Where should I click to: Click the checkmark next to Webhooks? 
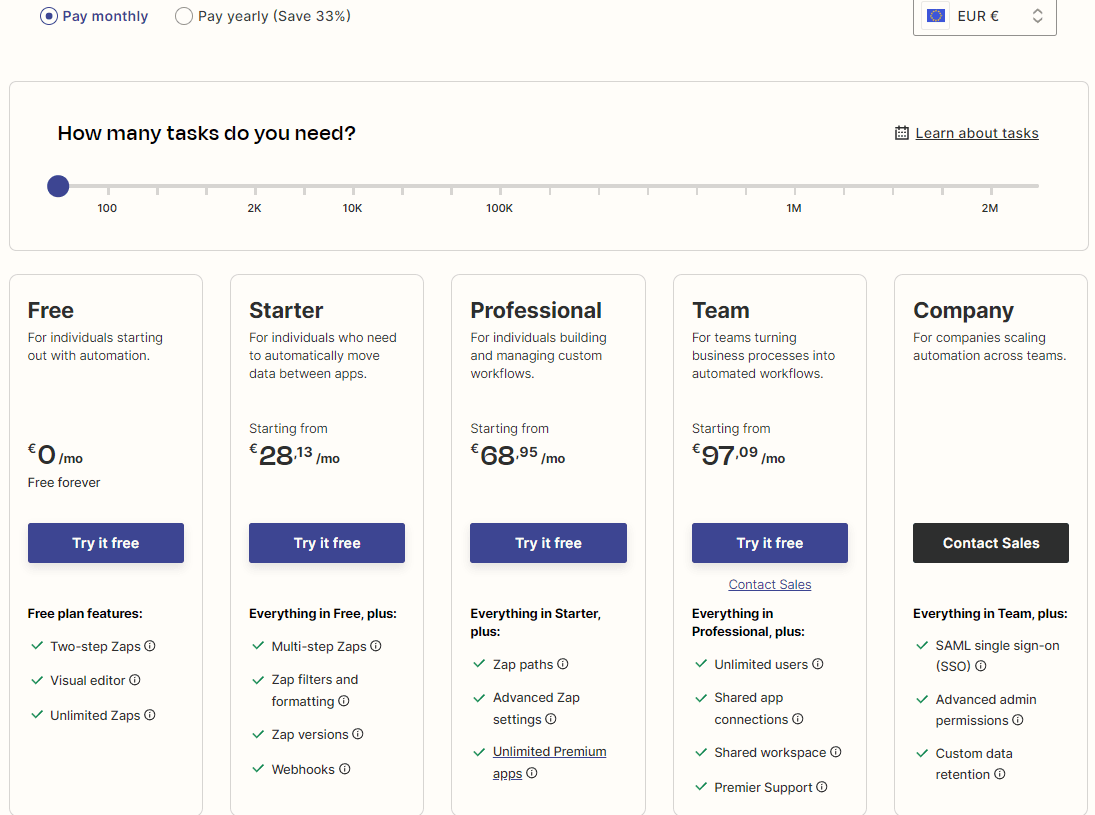pyautogui.click(x=258, y=768)
